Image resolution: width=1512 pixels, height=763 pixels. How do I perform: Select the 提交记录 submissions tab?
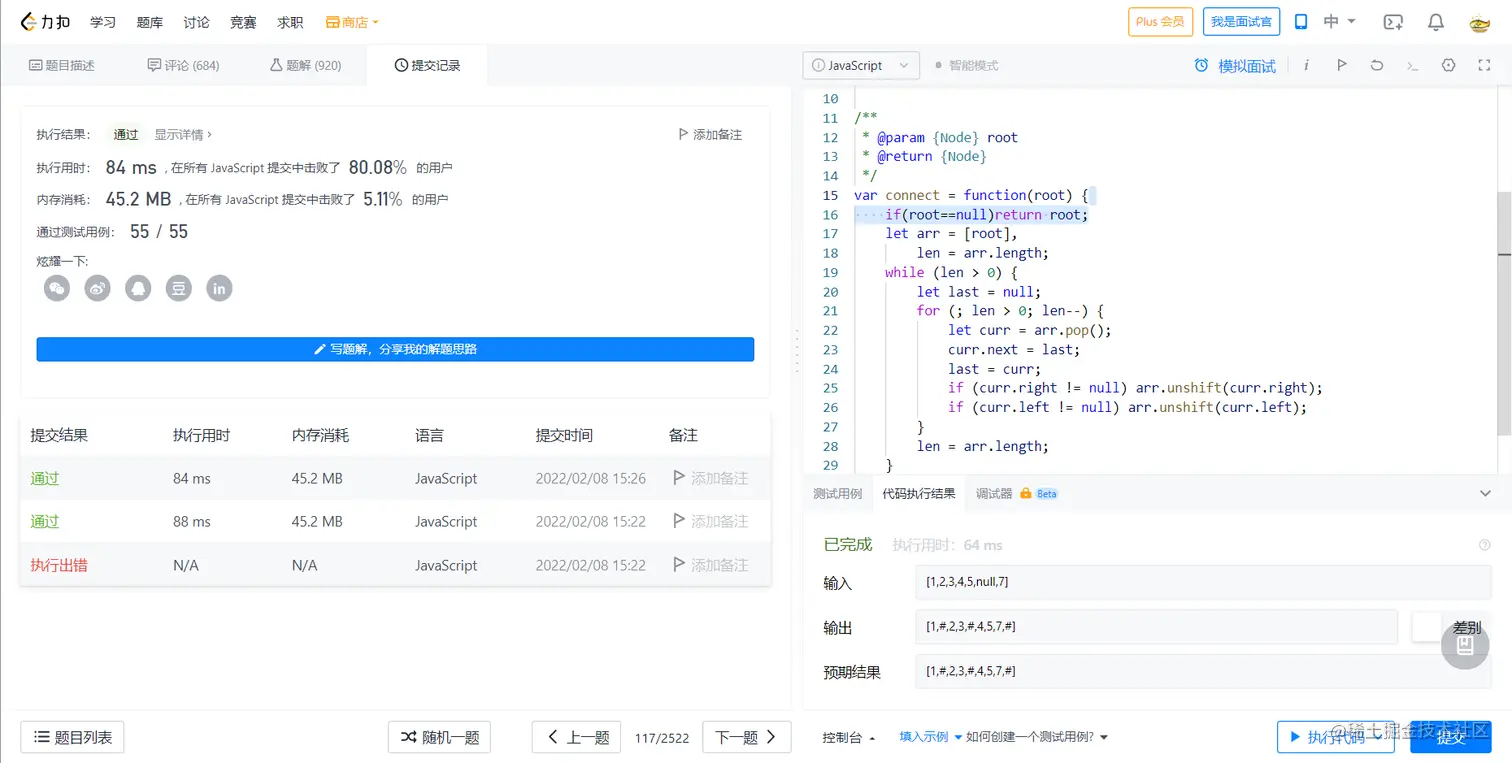tap(427, 66)
